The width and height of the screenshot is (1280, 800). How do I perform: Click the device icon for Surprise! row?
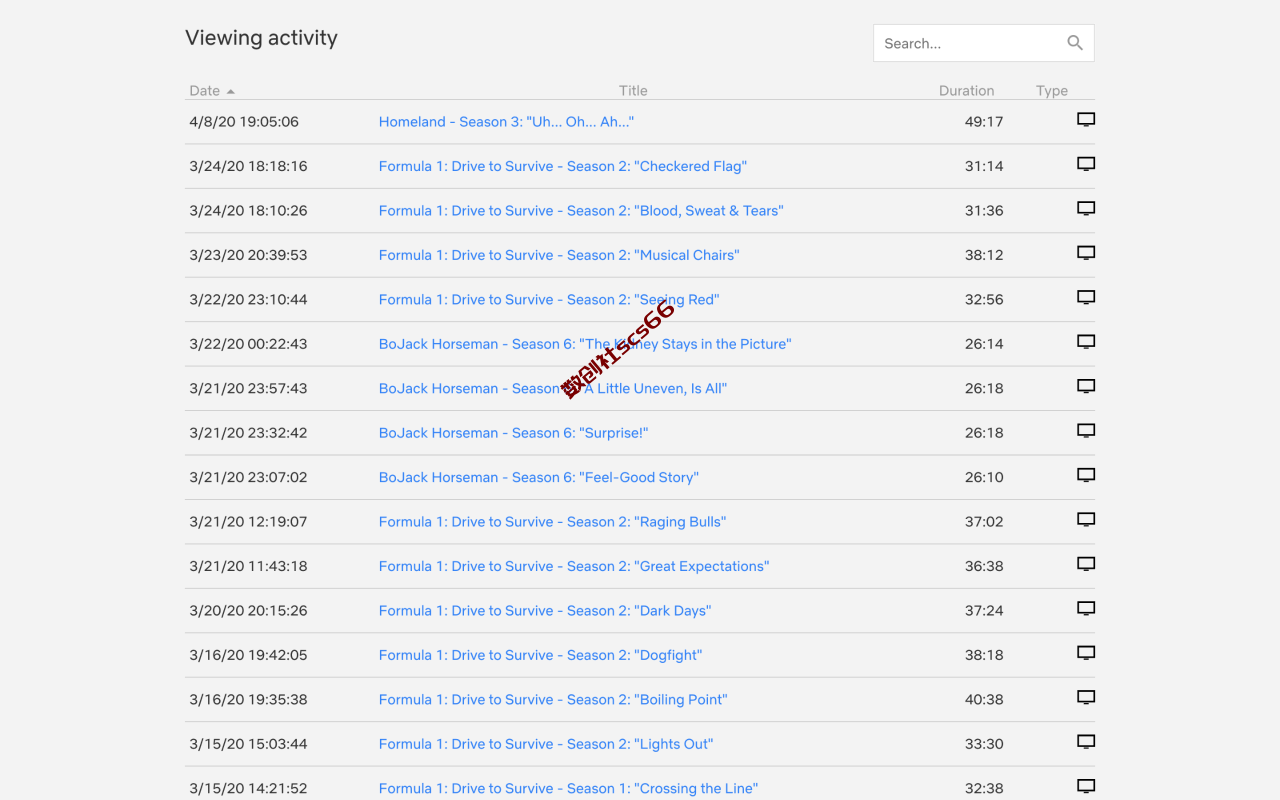point(1086,431)
